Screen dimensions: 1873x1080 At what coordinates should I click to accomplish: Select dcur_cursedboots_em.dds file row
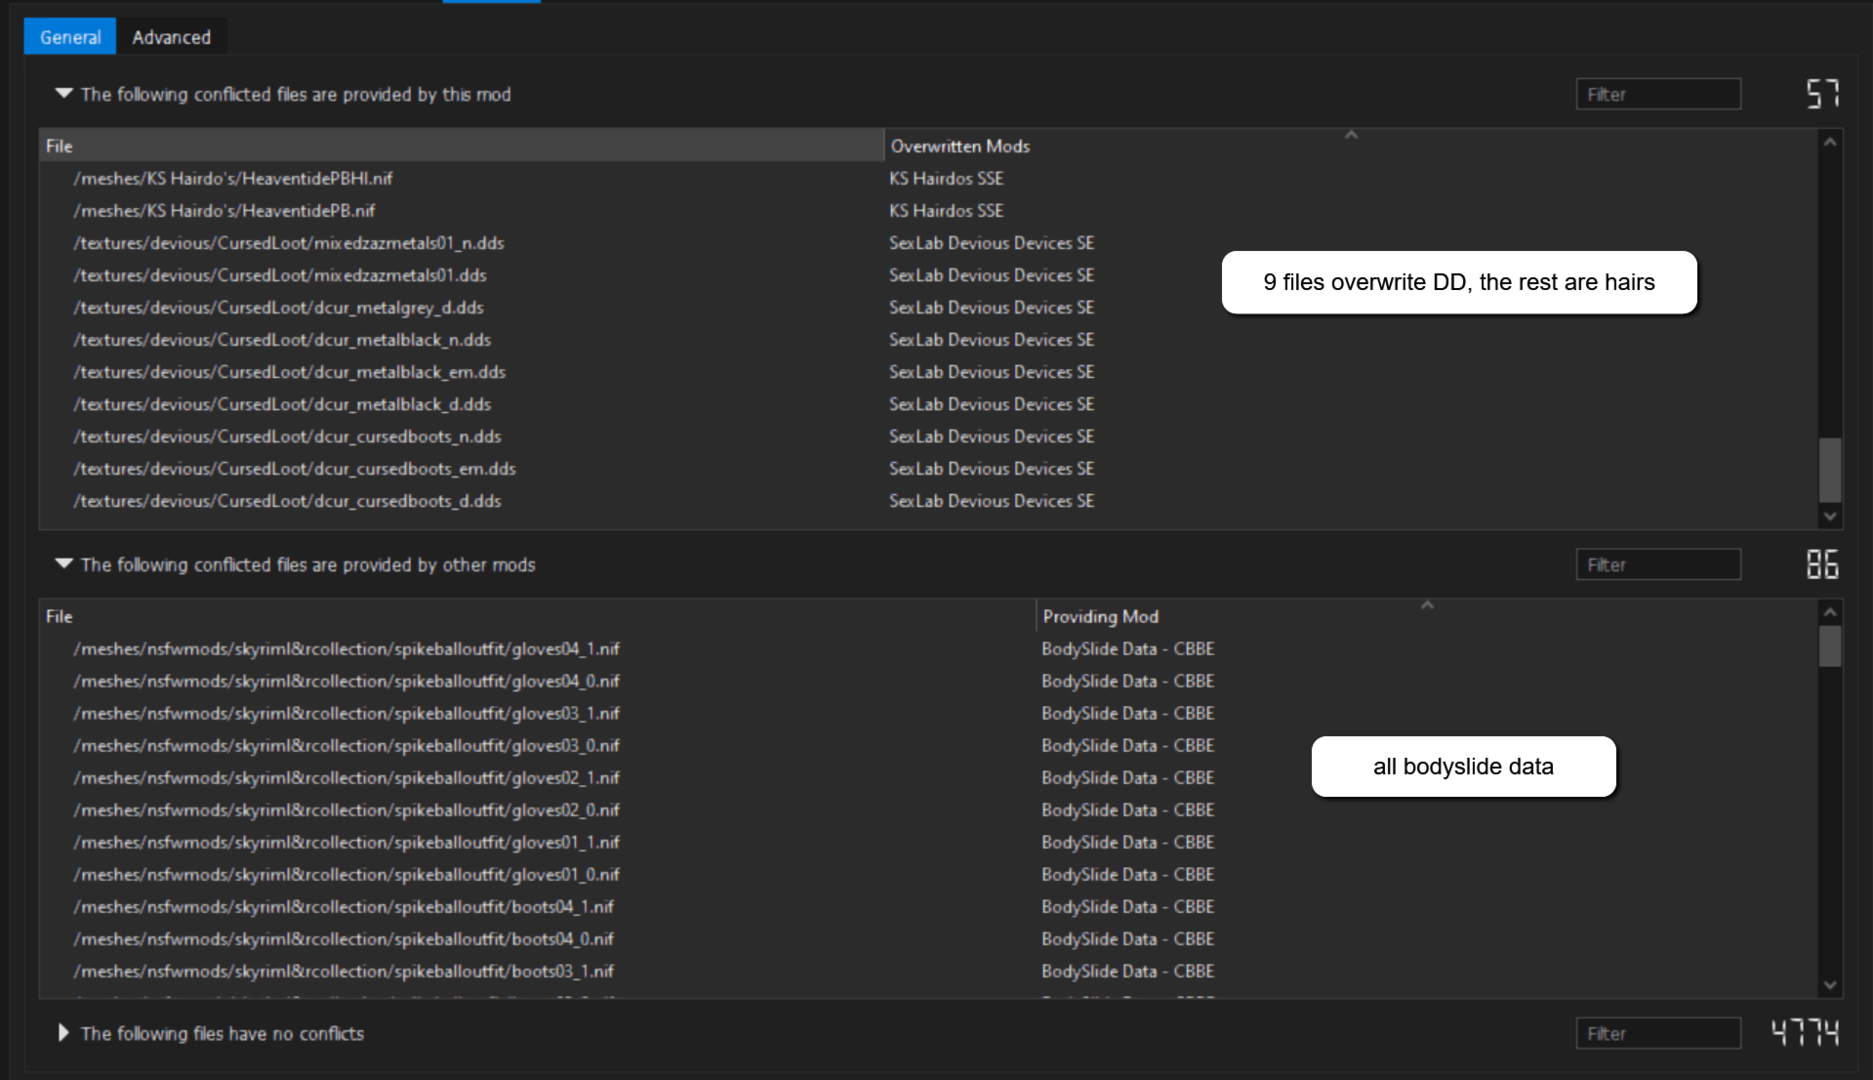(x=928, y=468)
